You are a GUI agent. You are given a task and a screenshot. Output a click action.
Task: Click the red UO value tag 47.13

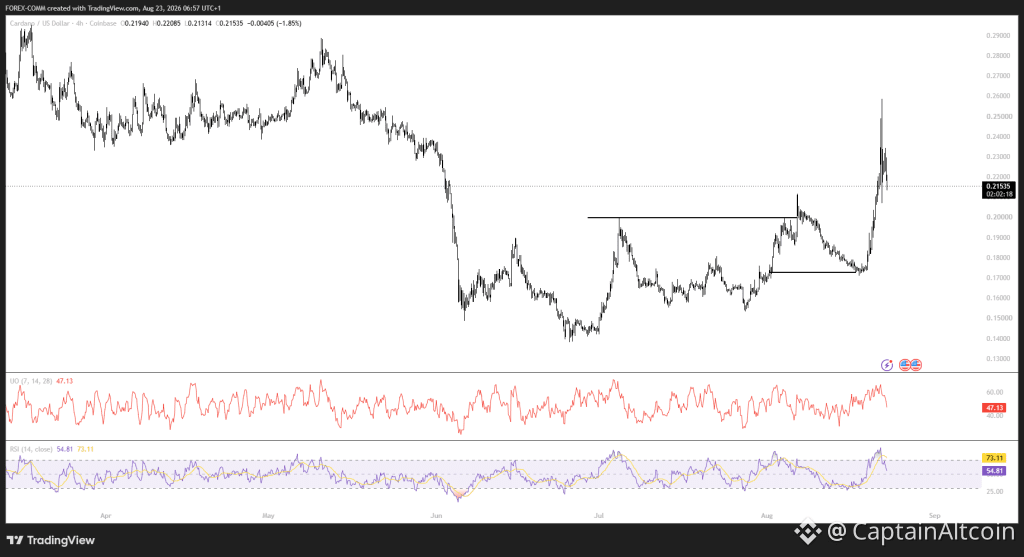994,407
